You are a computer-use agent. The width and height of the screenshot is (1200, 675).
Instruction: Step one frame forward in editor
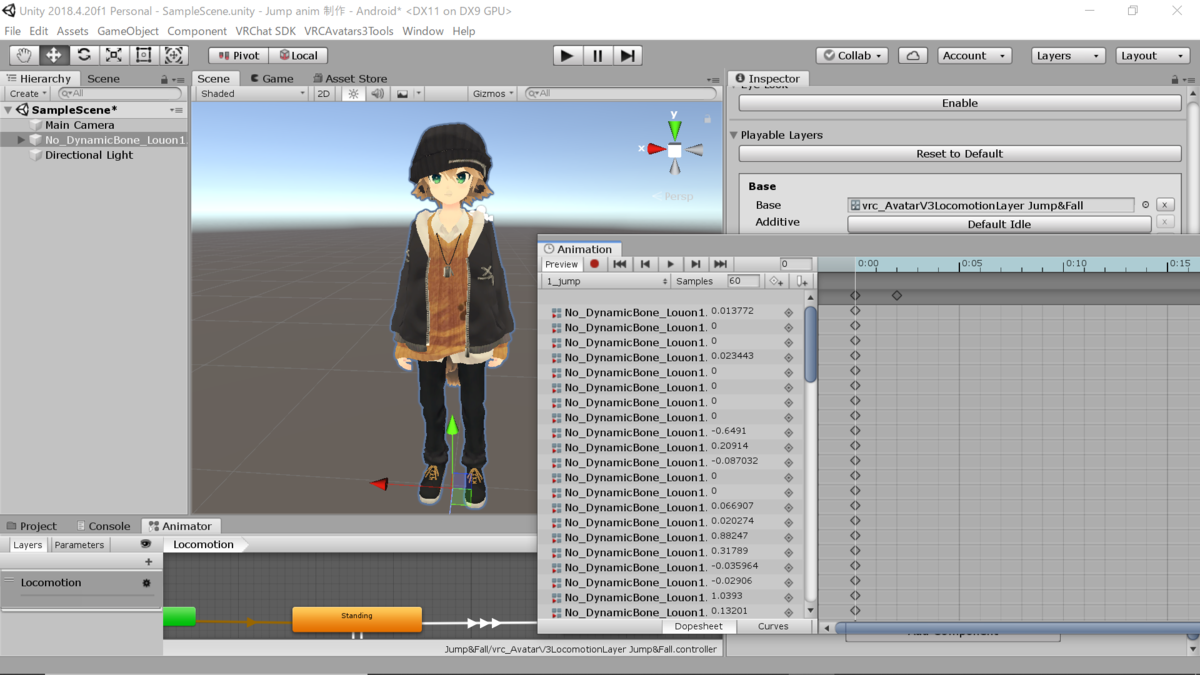click(x=627, y=56)
